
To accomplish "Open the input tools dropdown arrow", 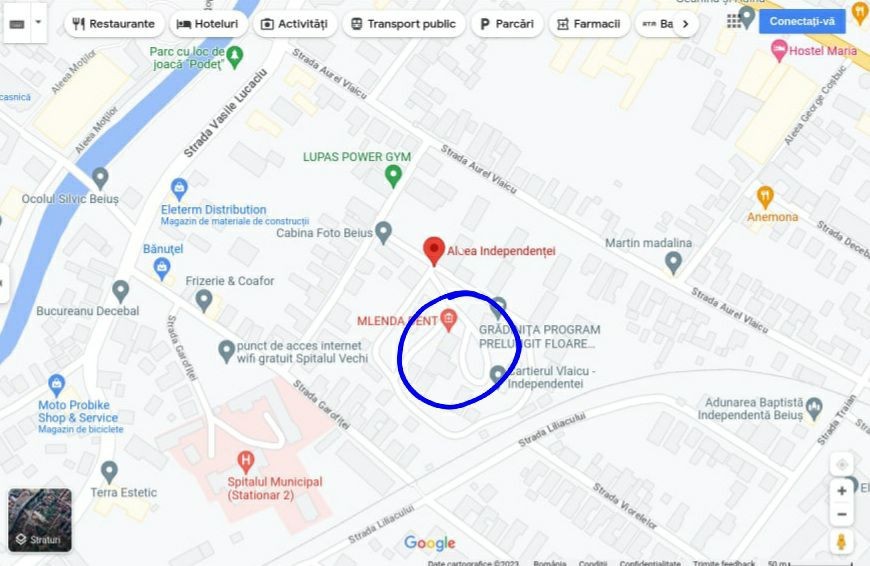I will [38, 22].
